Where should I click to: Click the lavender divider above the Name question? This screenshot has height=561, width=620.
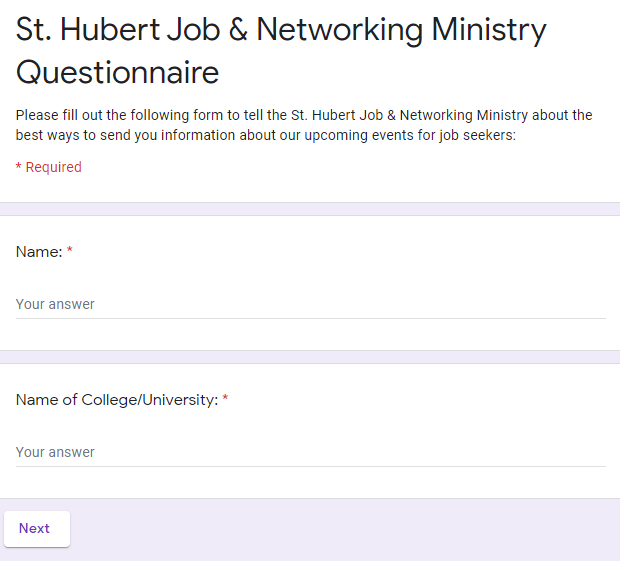tap(310, 209)
